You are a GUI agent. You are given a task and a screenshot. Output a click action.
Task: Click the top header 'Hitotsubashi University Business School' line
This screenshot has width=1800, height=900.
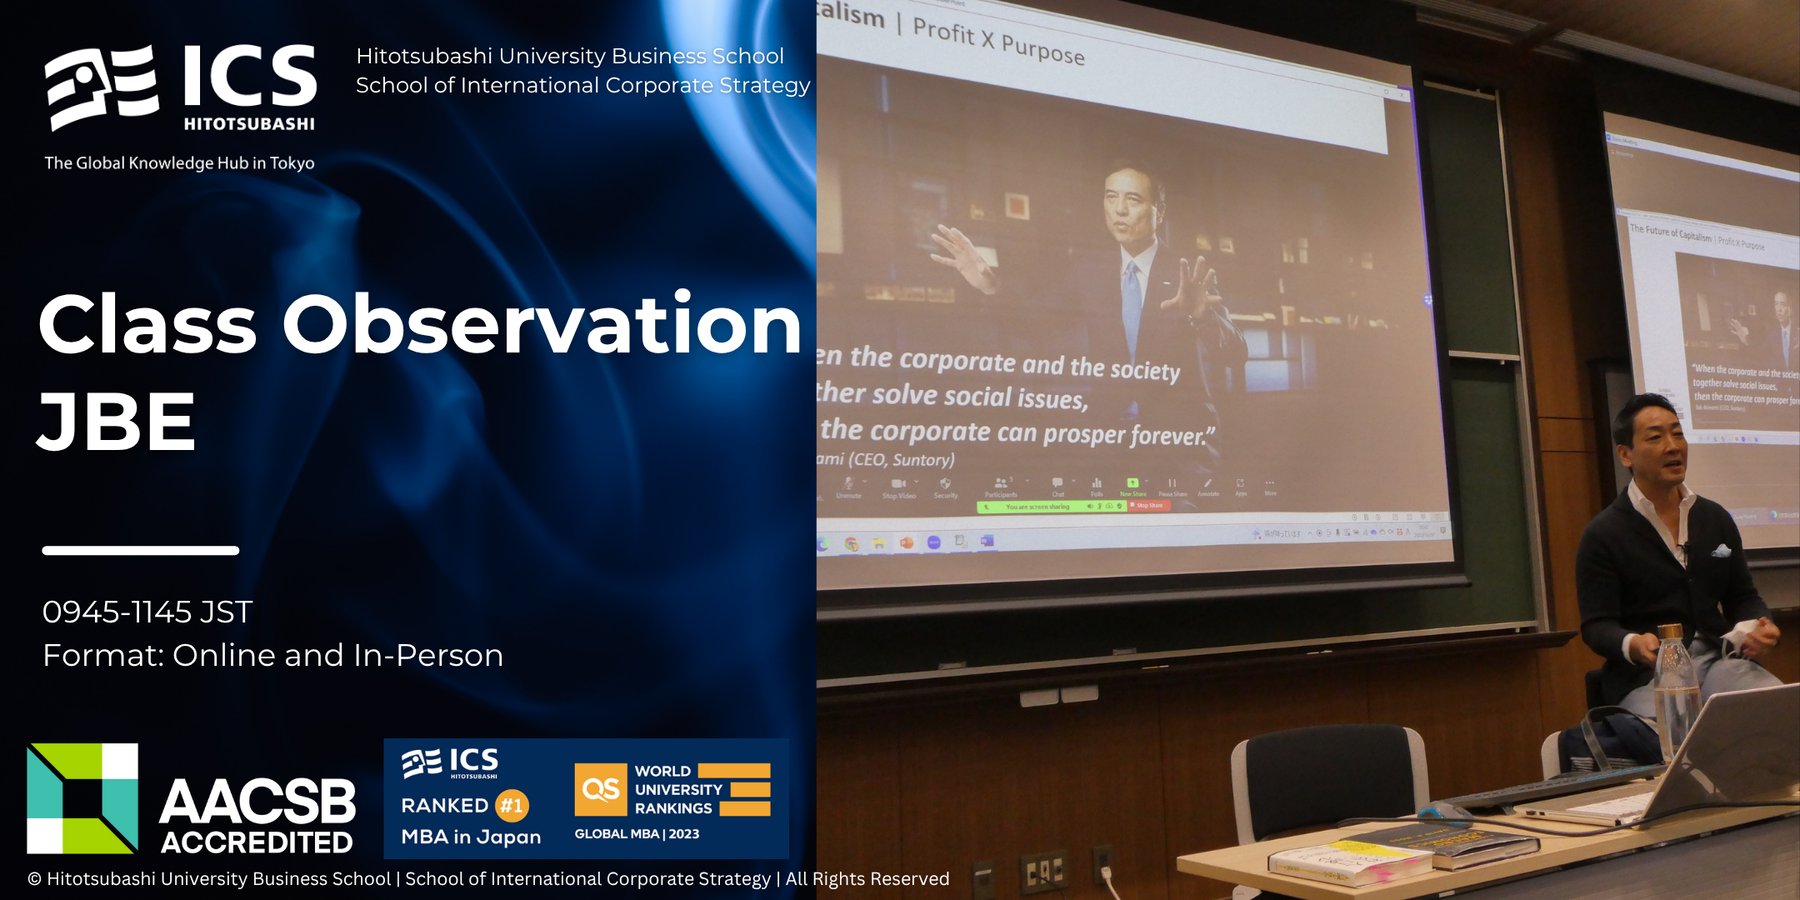pos(570,56)
